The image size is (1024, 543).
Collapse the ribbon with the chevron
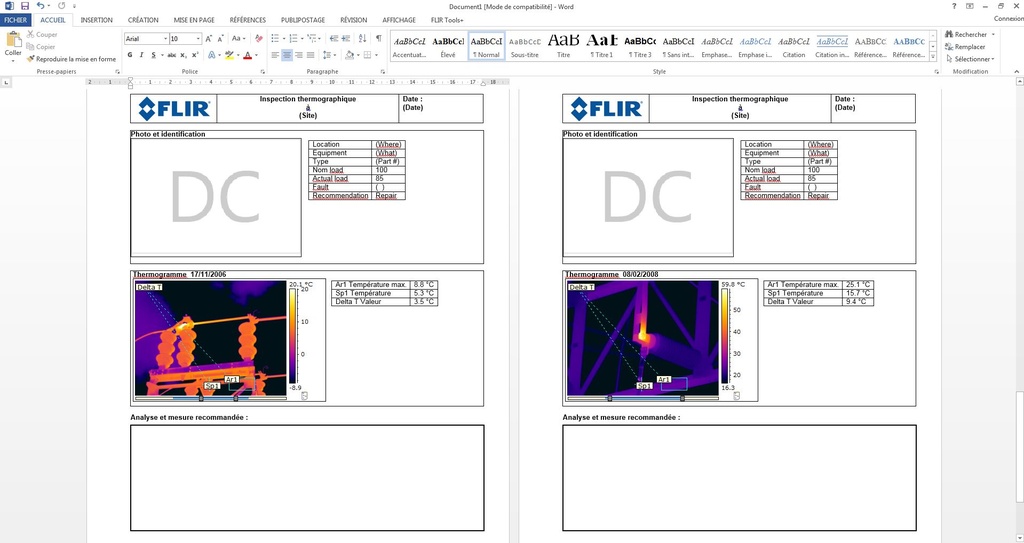pyautogui.click(x=1016, y=72)
